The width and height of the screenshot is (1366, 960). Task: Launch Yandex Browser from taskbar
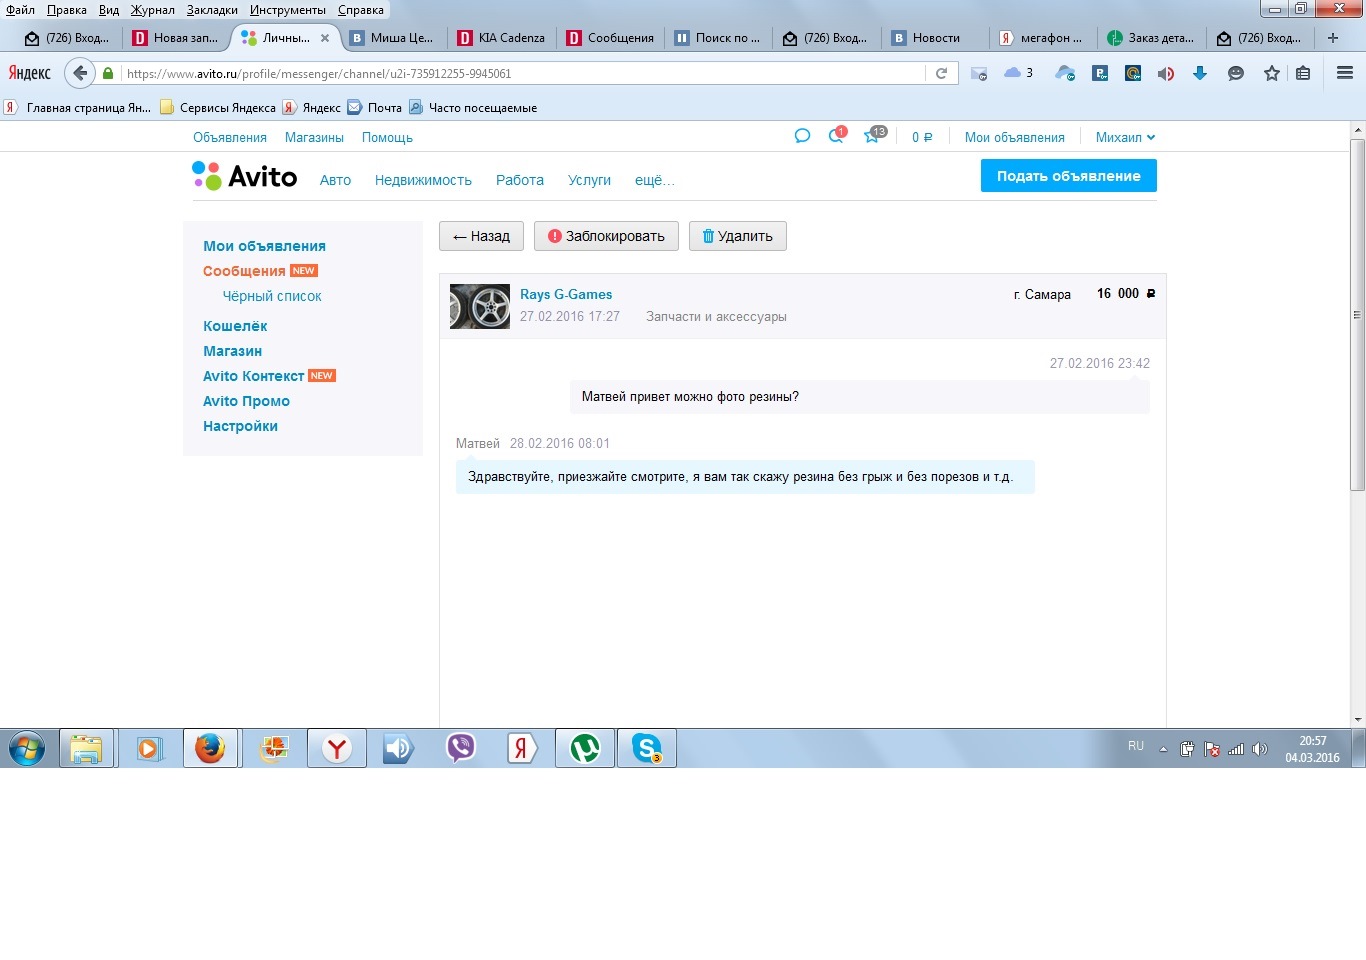(x=337, y=748)
